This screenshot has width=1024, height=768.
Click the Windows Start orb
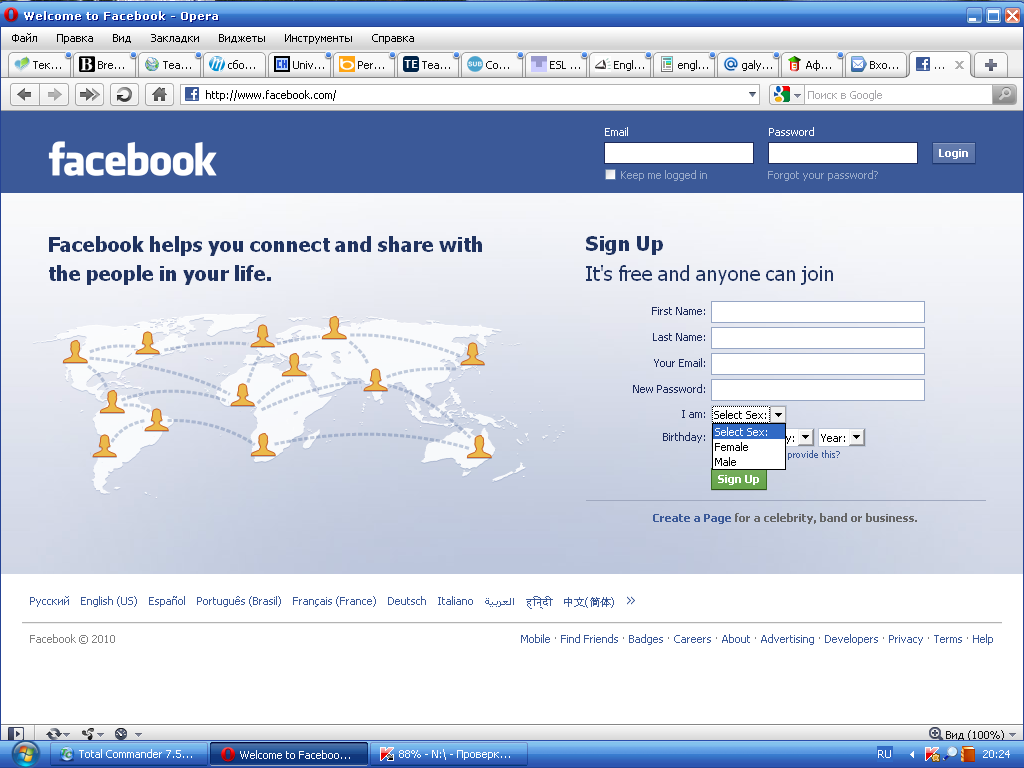click(x=25, y=754)
